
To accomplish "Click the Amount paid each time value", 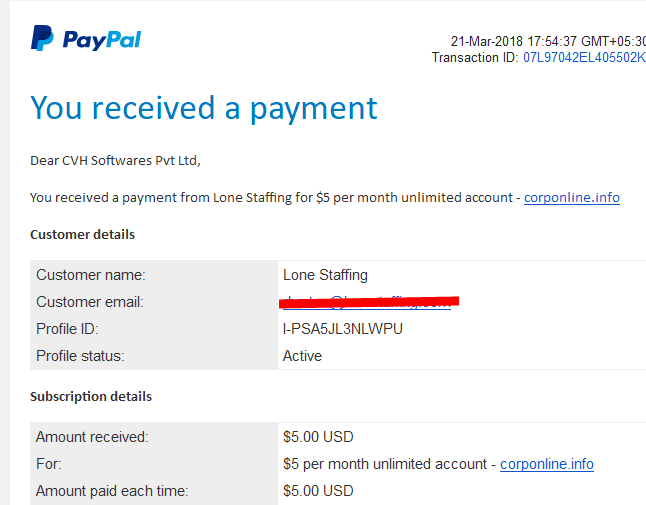I will pyautogui.click(x=318, y=491).
